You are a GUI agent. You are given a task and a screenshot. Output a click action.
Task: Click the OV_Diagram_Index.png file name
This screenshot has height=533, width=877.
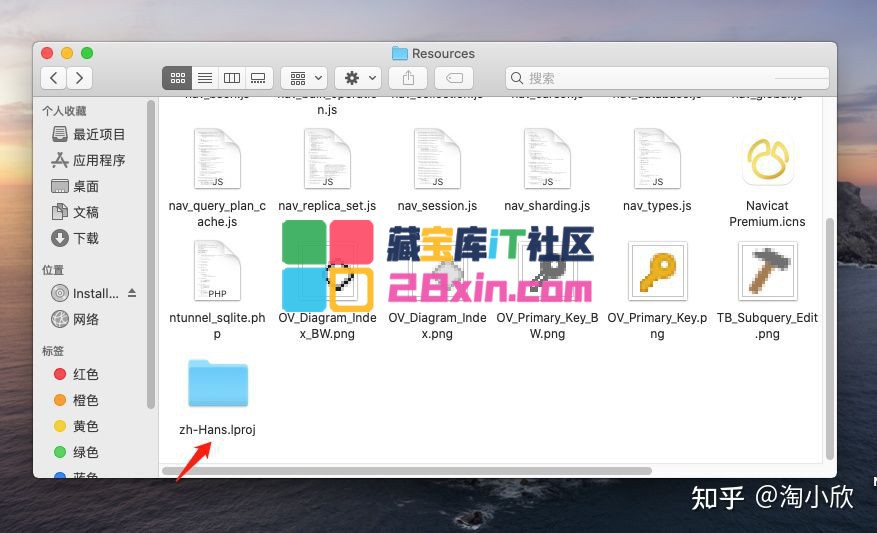[437, 326]
